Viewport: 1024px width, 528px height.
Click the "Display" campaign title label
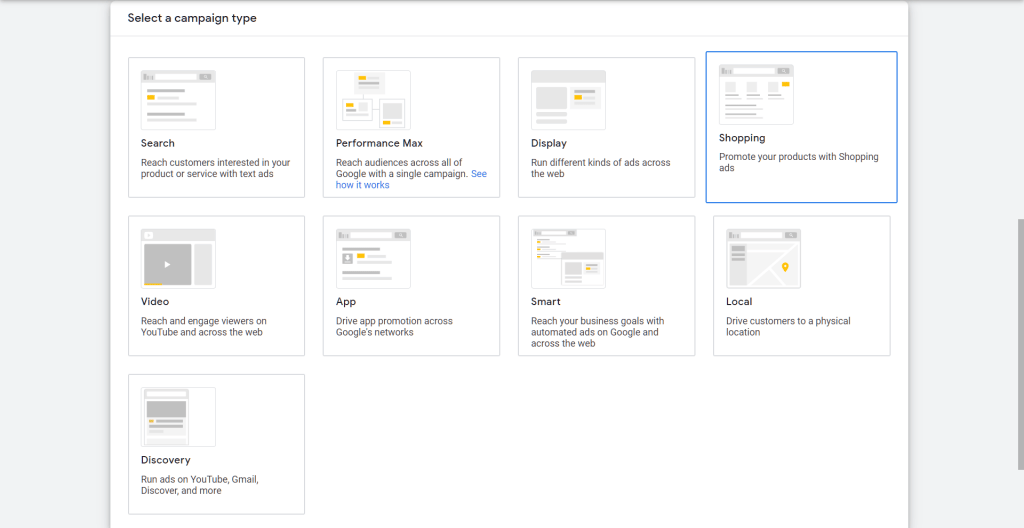click(x=549, y=143)
